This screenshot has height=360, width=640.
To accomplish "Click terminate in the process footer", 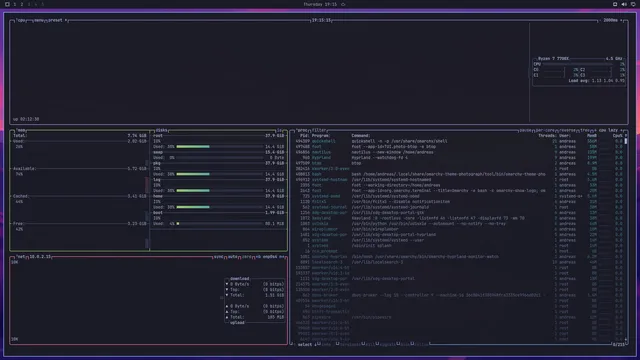I will 350,345.
